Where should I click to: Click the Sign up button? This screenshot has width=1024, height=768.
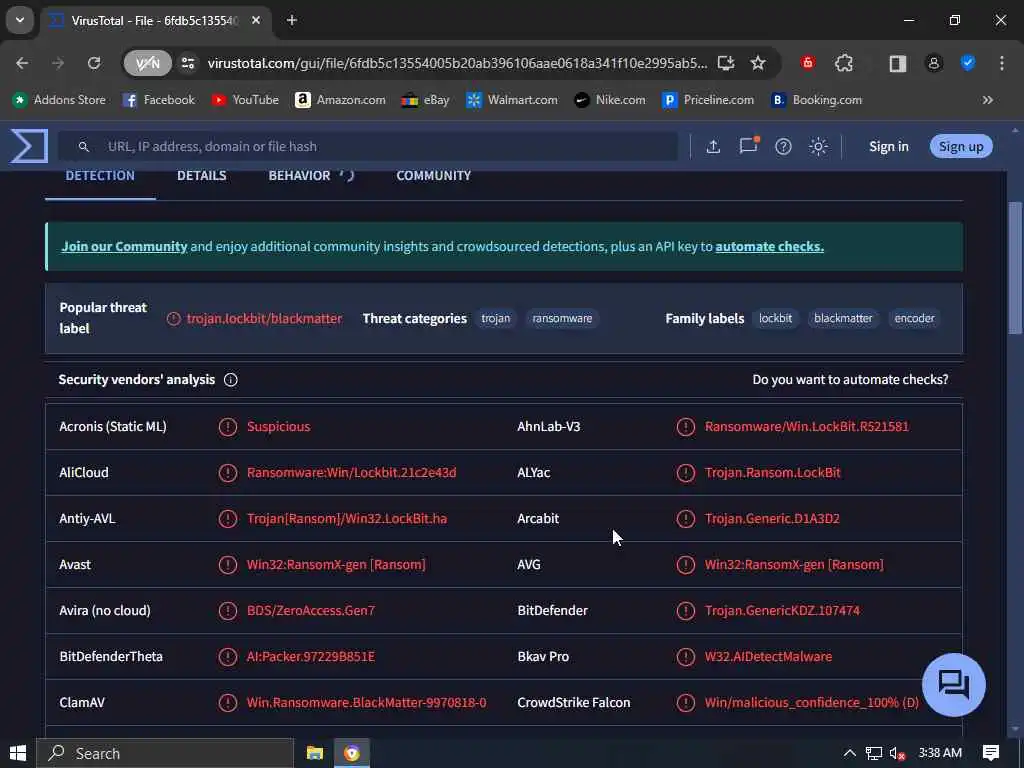click(x=961, y=146)
